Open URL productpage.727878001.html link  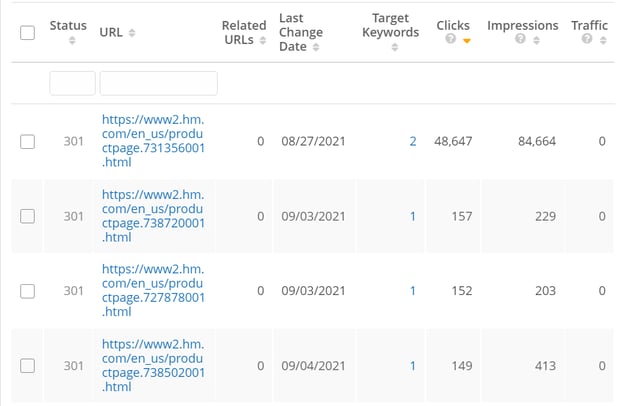pyautogui.click(x=153, y=291)
